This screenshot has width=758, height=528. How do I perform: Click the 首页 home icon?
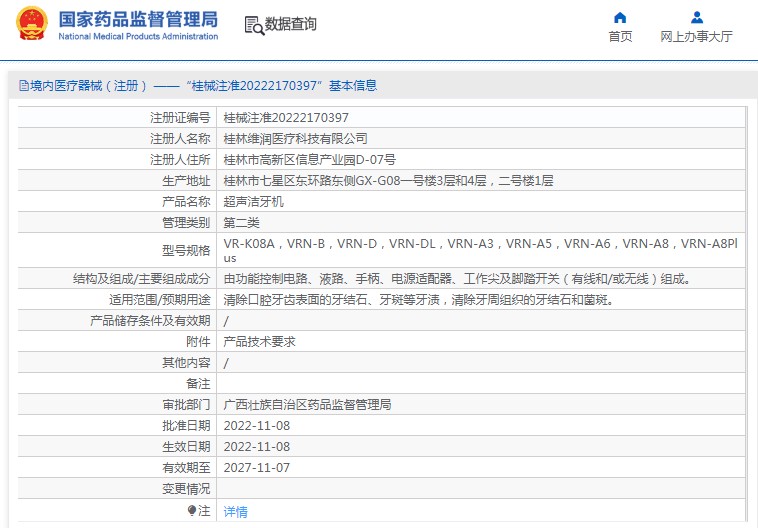(620, 18)
